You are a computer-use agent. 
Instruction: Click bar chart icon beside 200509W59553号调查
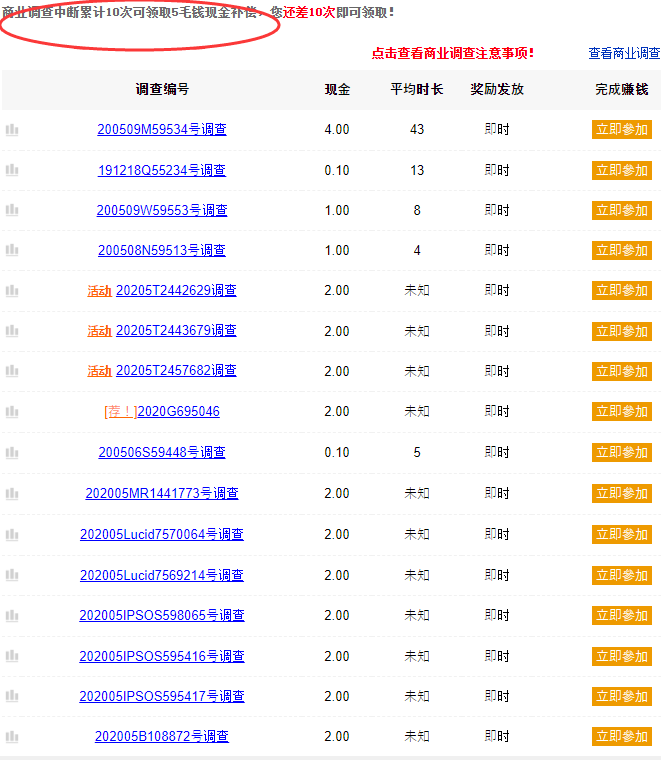12,210
